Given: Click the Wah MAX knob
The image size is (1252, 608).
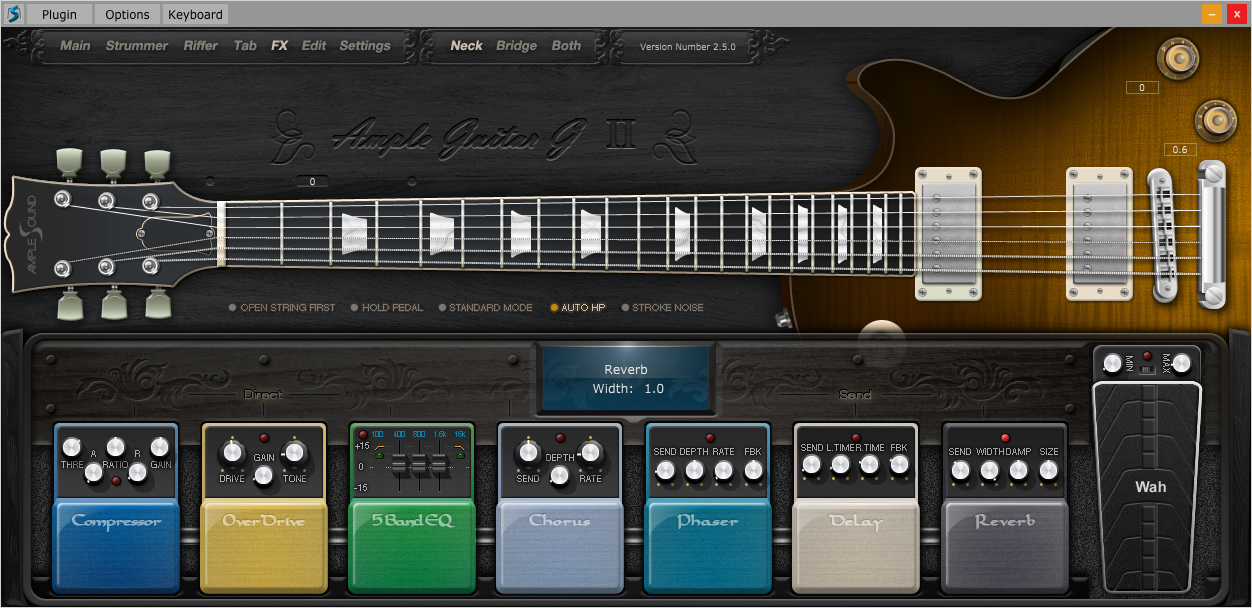Looking at the screenshot, I should [1181, 362].
